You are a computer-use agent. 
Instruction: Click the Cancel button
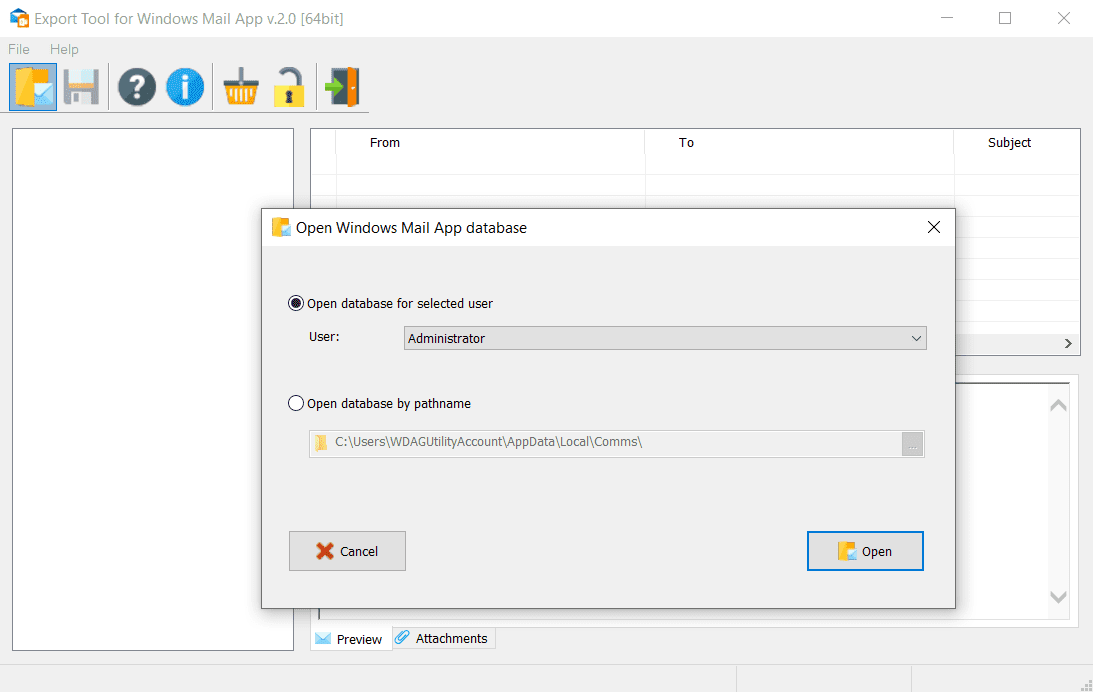(347, 551)
